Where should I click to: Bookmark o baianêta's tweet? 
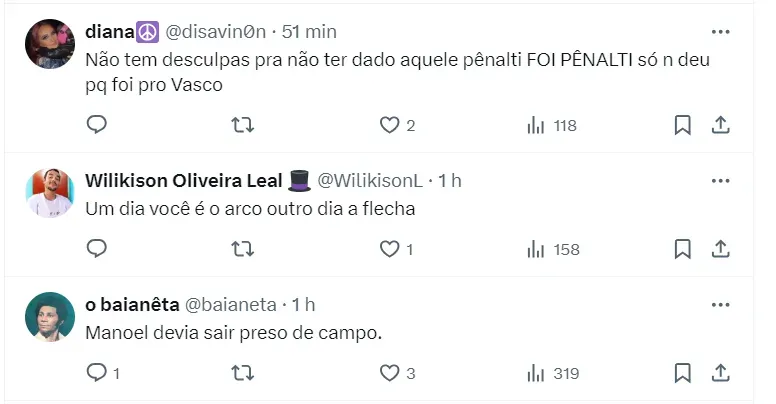point(682,373)
